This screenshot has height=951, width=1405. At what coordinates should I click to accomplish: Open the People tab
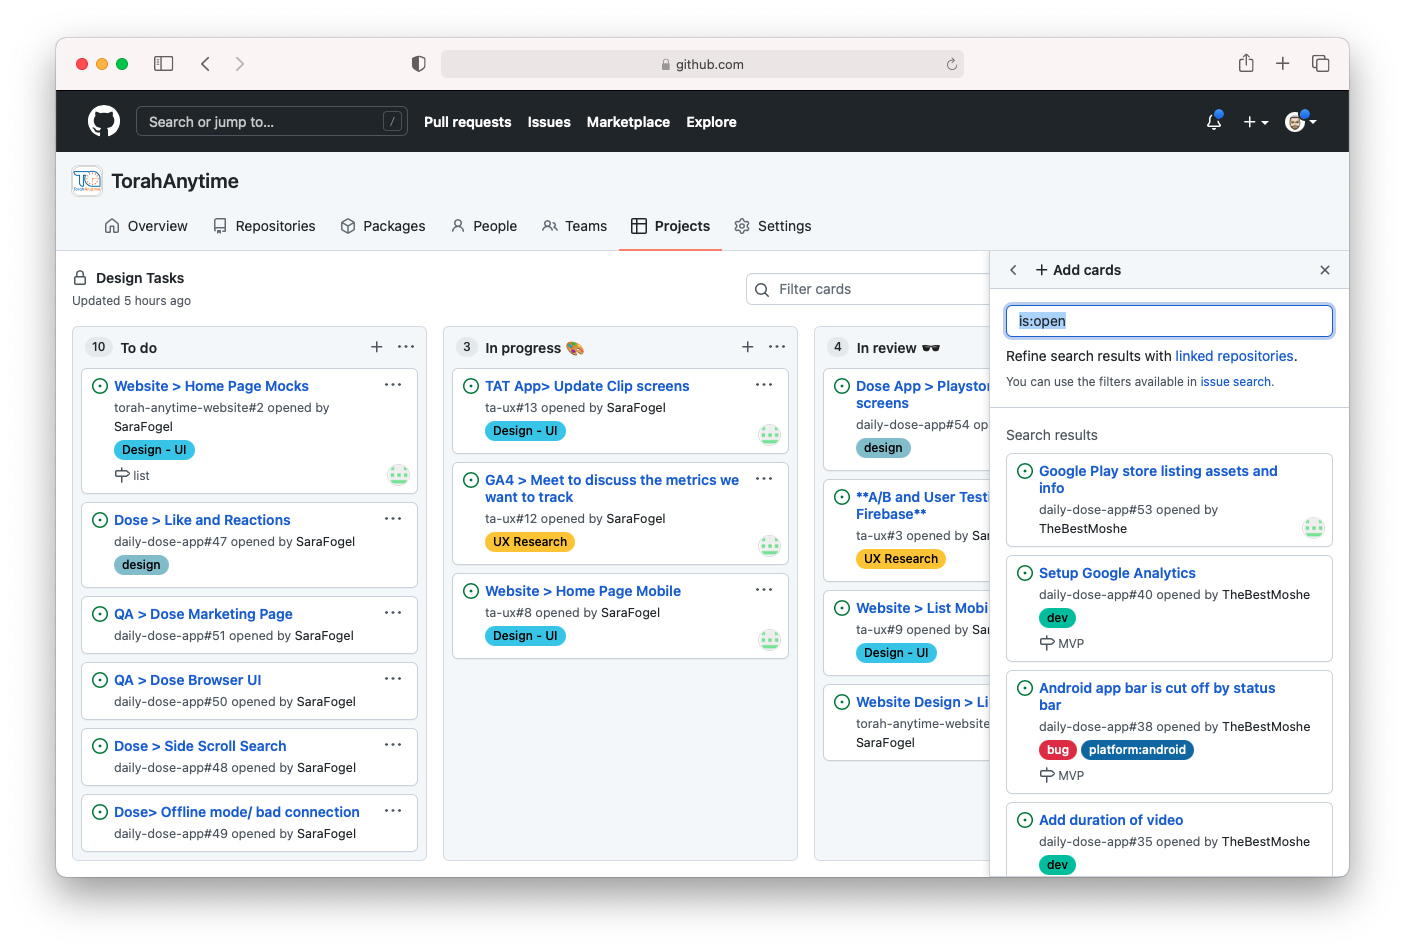click(x=484, y=226)
